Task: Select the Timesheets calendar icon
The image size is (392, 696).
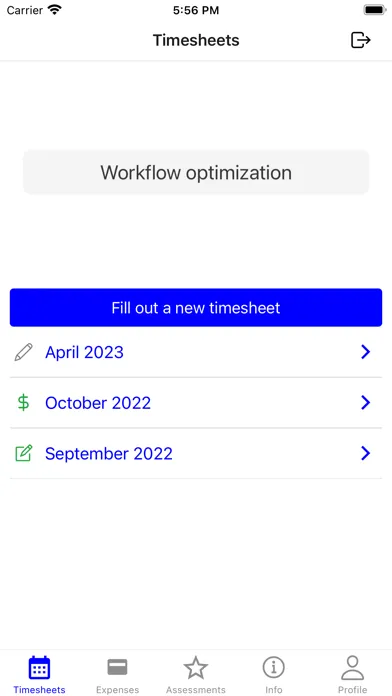Action: tap(40, 668)
